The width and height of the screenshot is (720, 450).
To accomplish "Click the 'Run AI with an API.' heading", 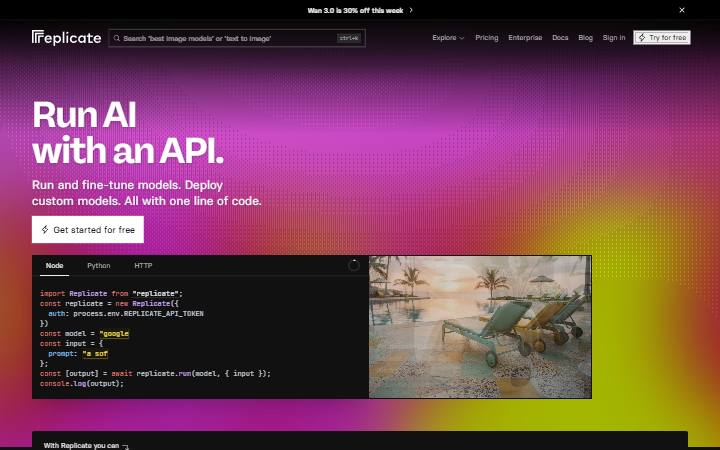I will pyautogui.click(x=128, y=132).
